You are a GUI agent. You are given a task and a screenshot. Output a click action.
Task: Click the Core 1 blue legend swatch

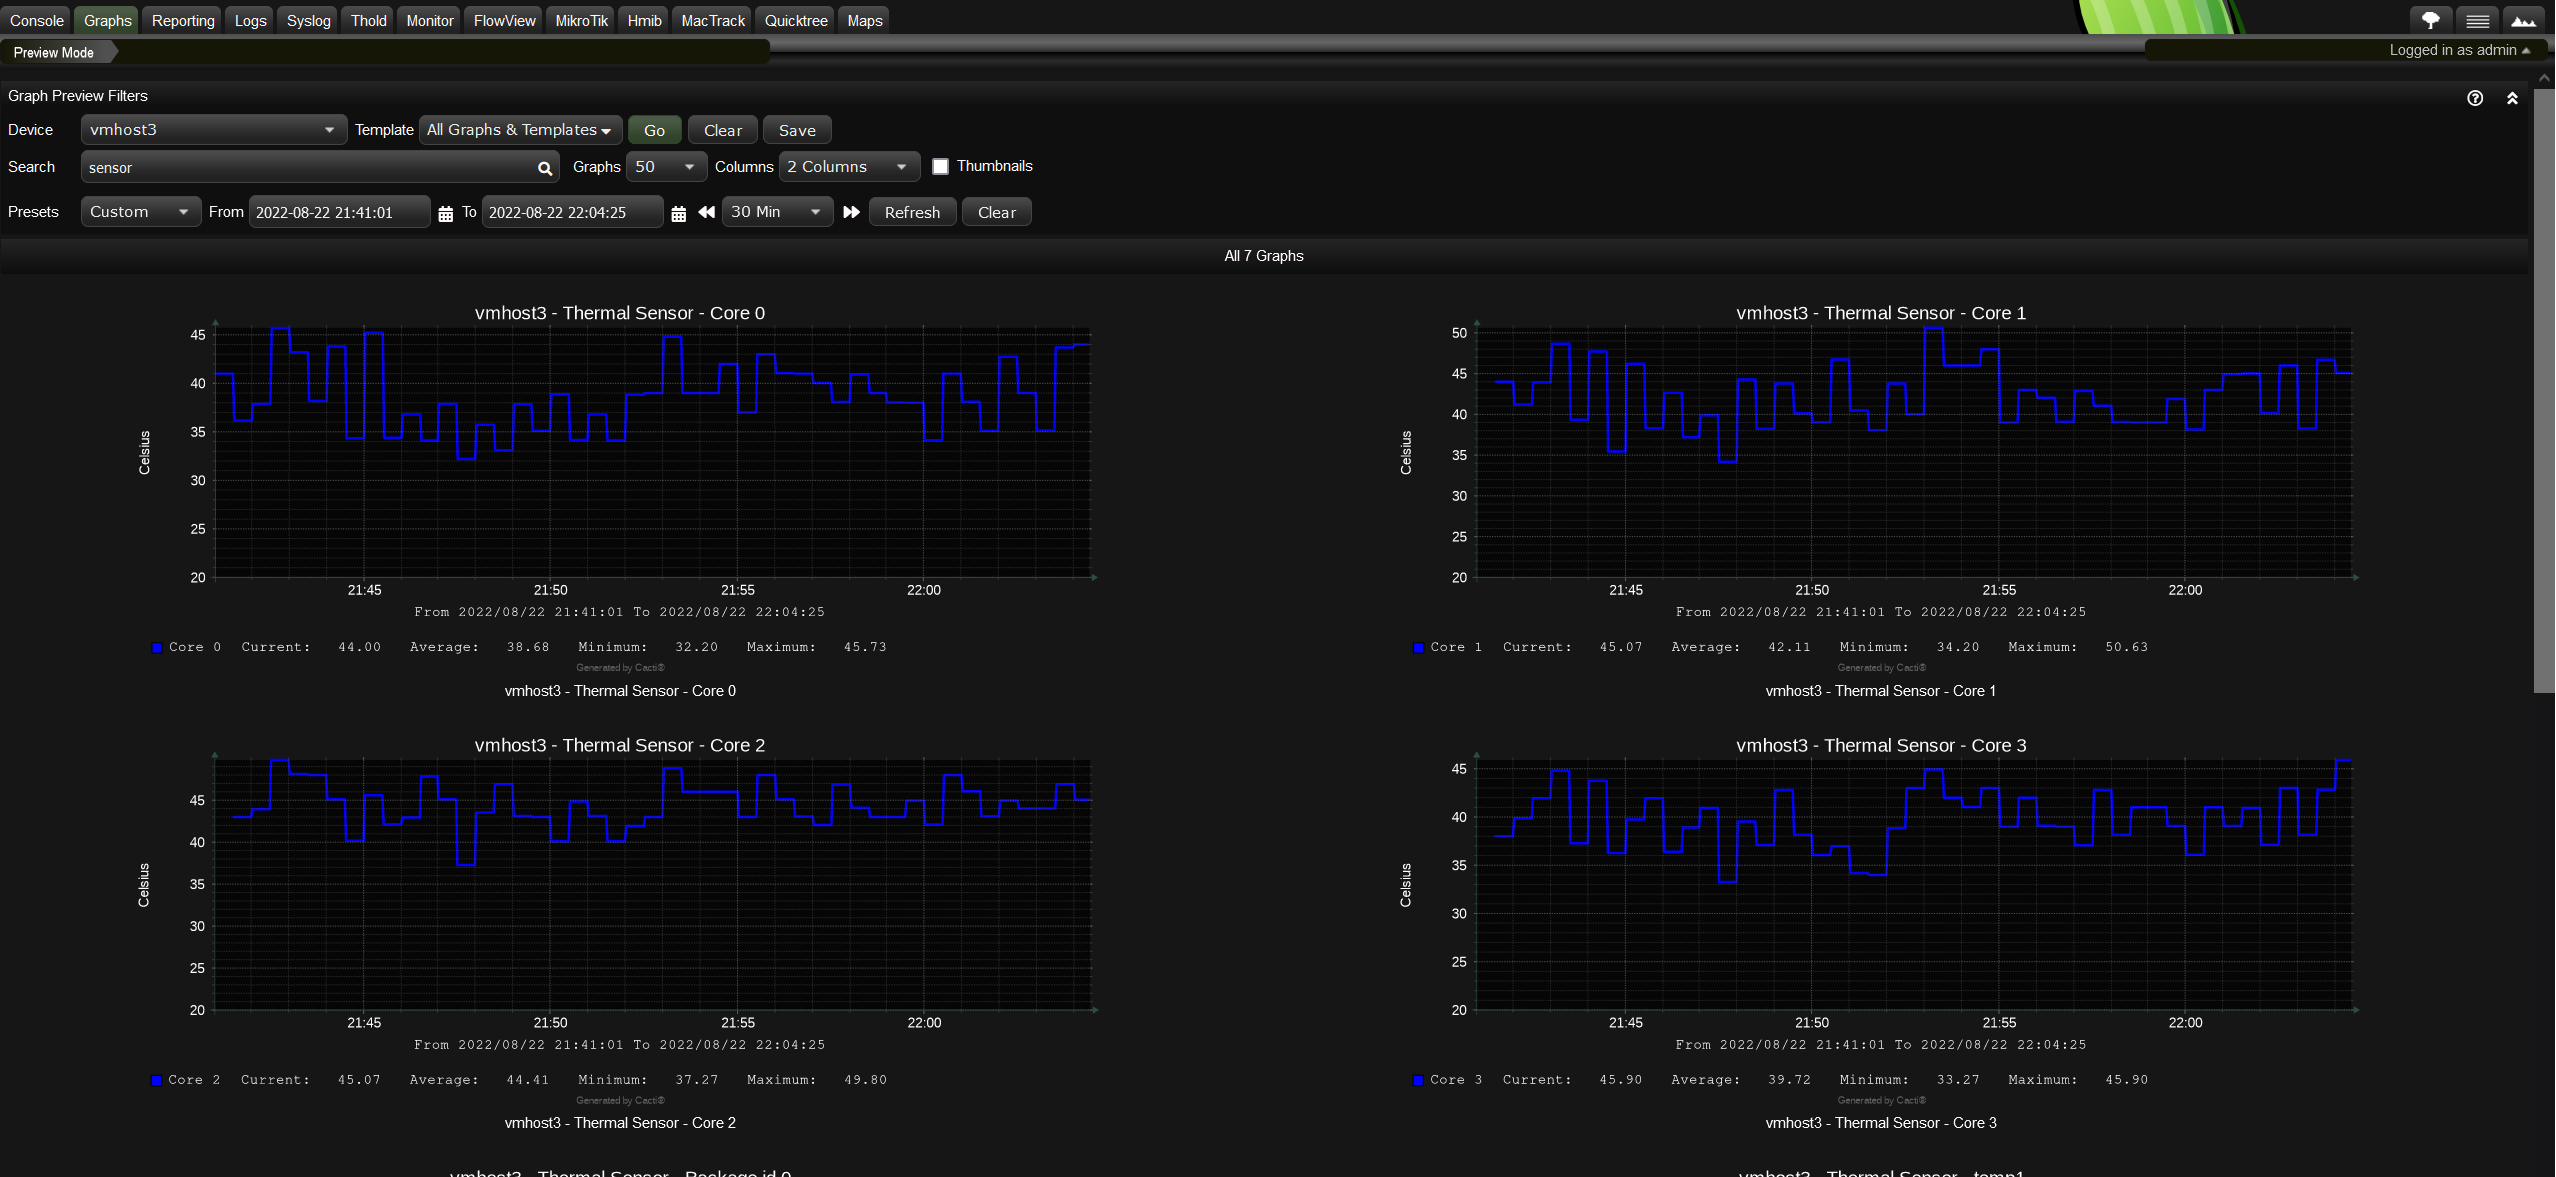click(x=1418, y=648)
